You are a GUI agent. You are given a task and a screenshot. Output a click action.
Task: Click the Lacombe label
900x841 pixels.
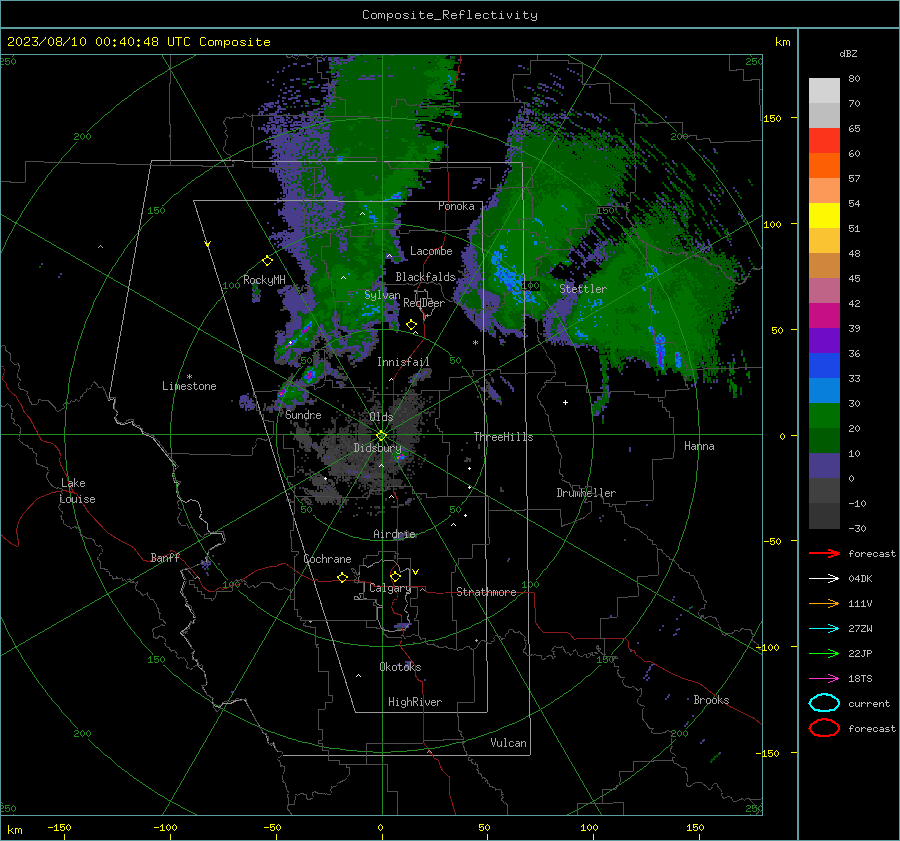pos(431,251)
